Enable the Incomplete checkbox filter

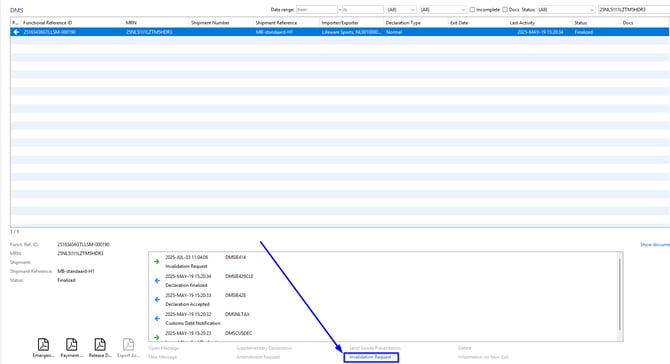[472, 9]
